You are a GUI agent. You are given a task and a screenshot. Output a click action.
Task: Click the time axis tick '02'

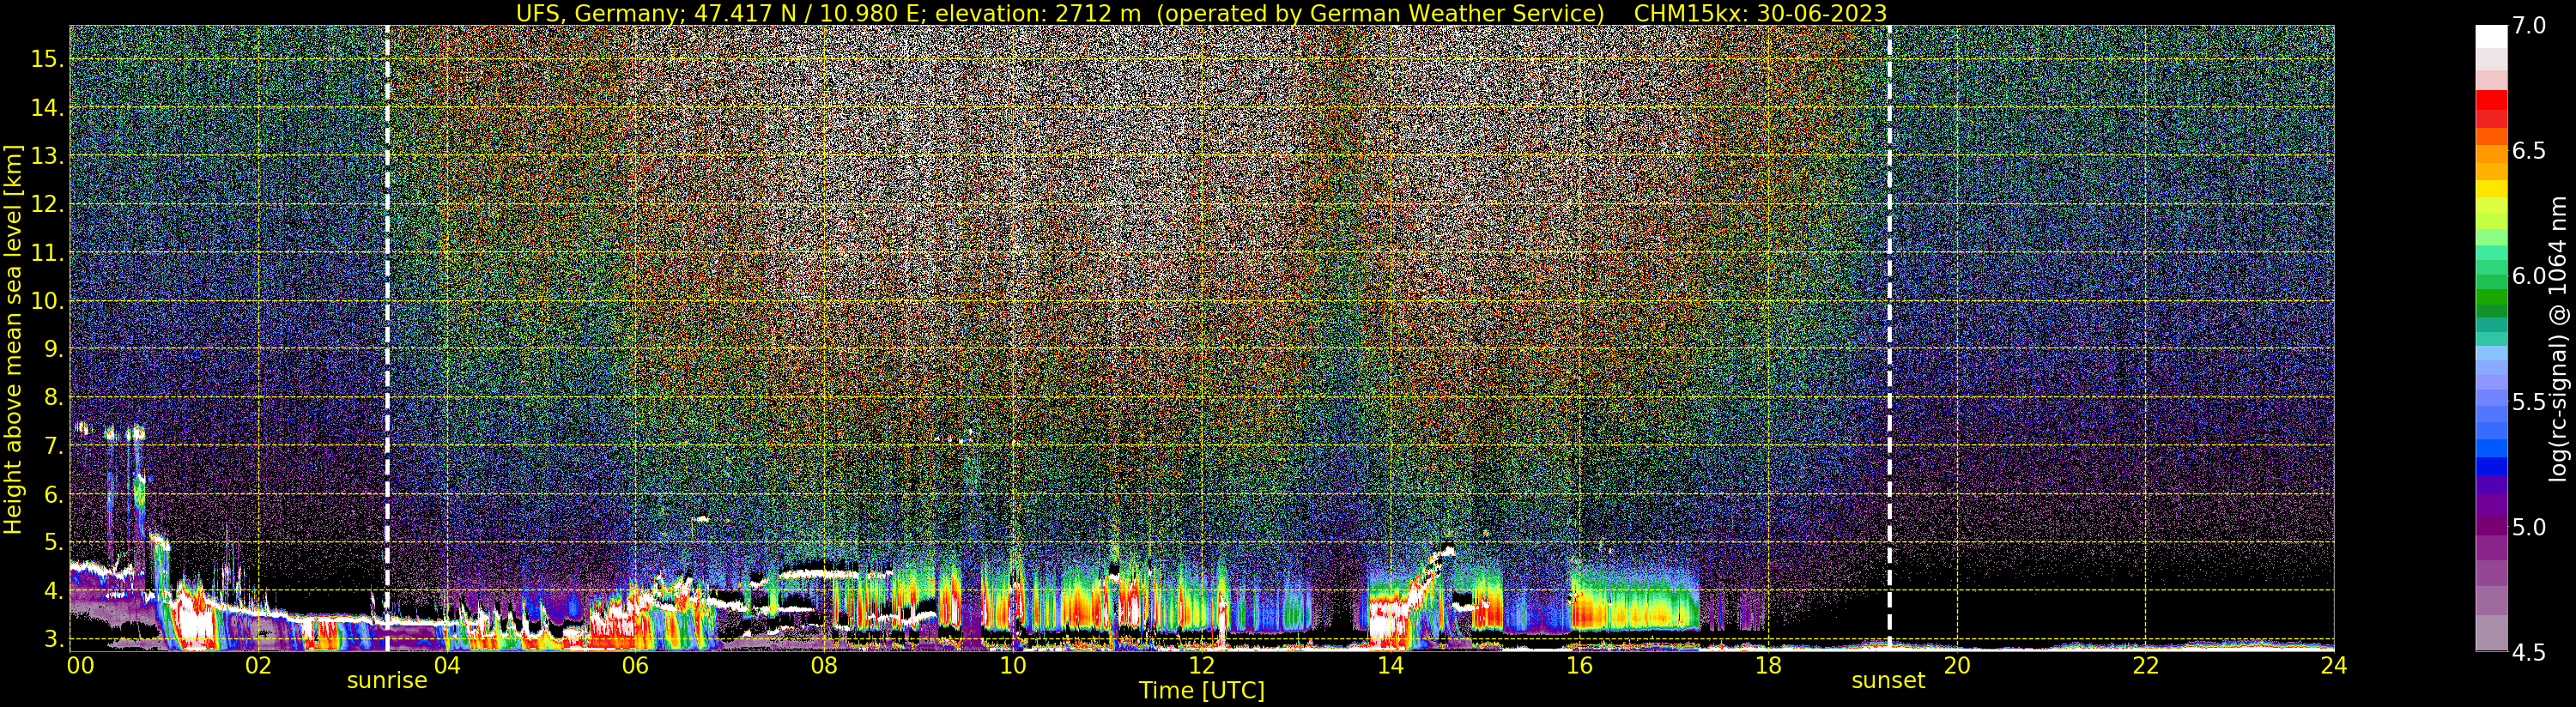pos(258,666)
